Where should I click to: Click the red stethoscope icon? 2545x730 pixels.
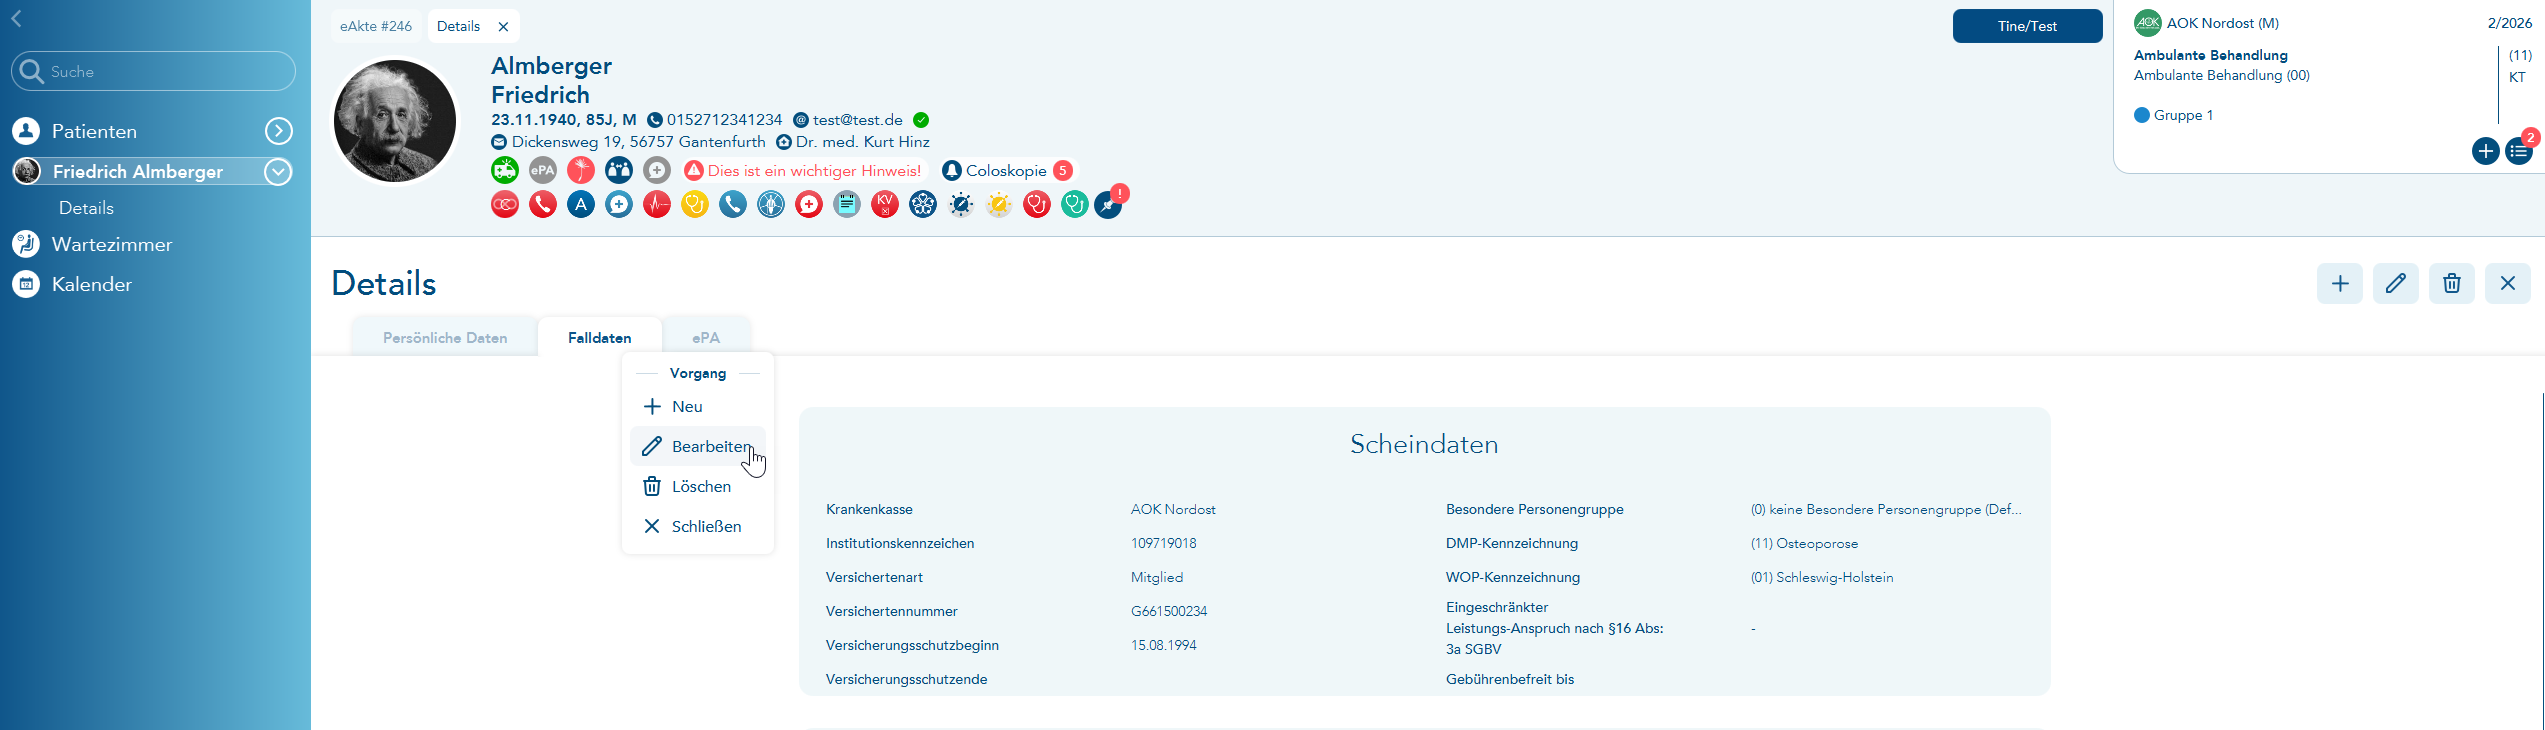click(x=1037, y=204)
